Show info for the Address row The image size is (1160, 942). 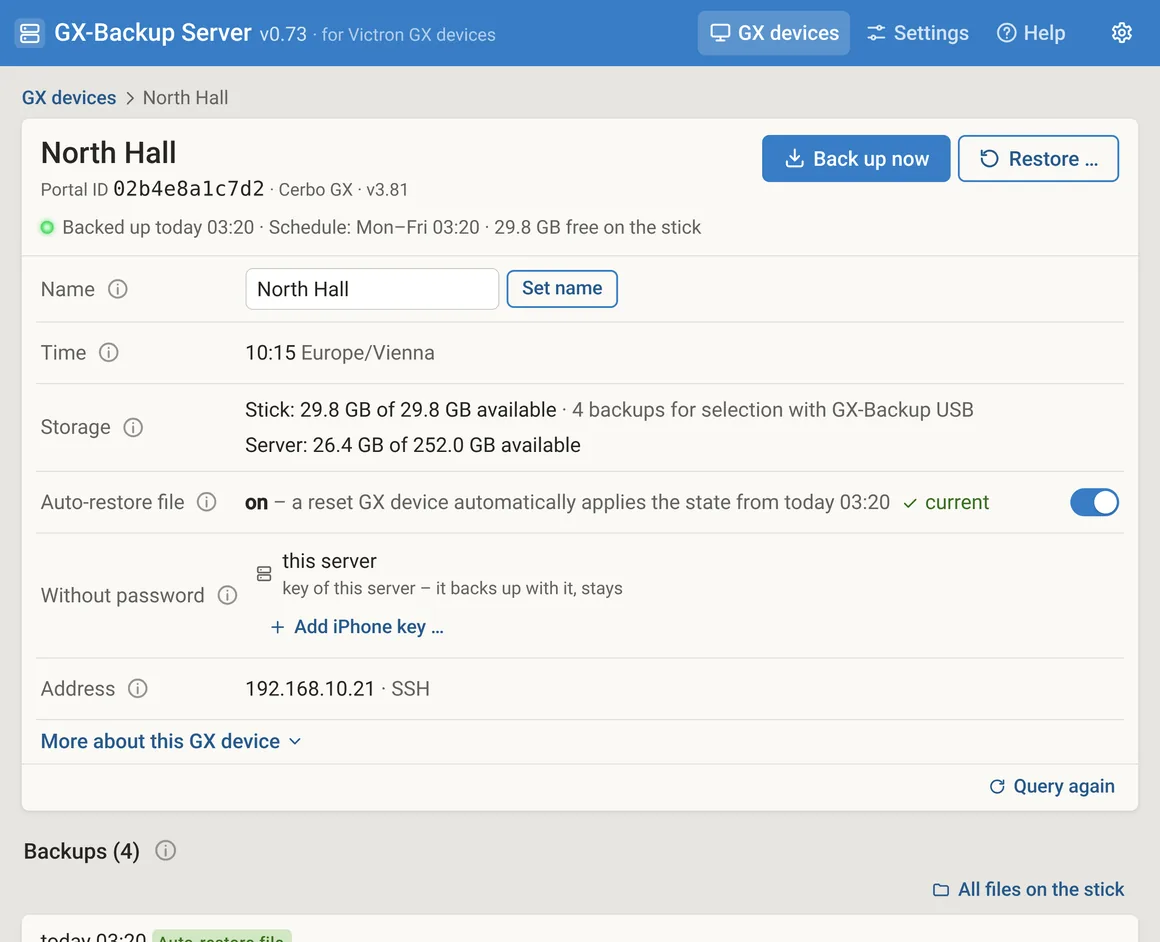point(138,688)
